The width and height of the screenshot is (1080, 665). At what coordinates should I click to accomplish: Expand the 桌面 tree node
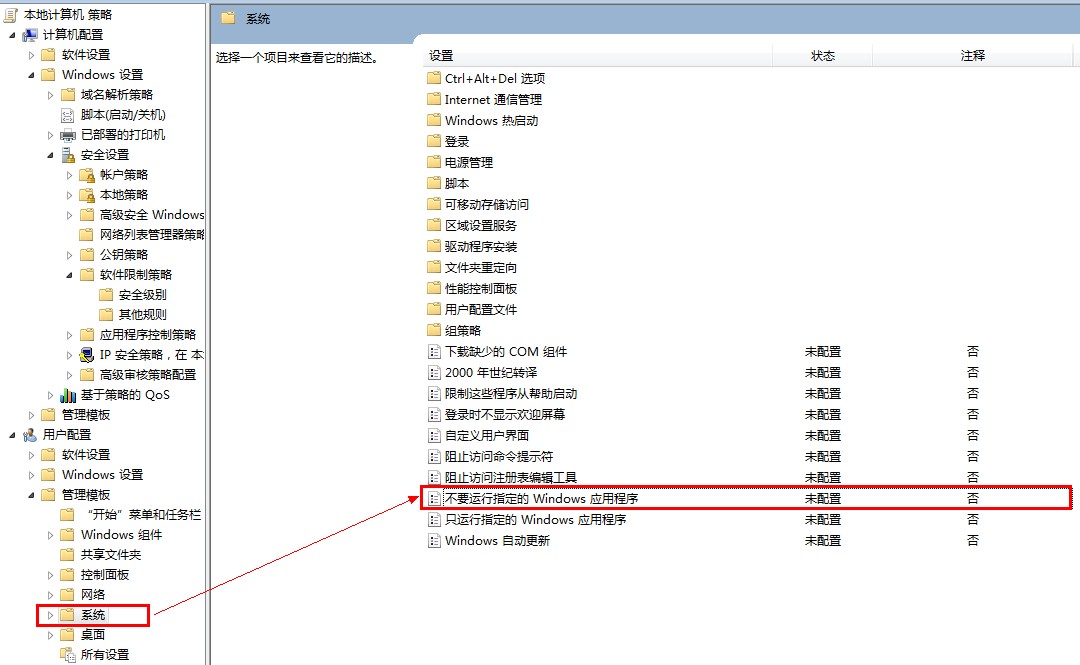pos(48,635)
